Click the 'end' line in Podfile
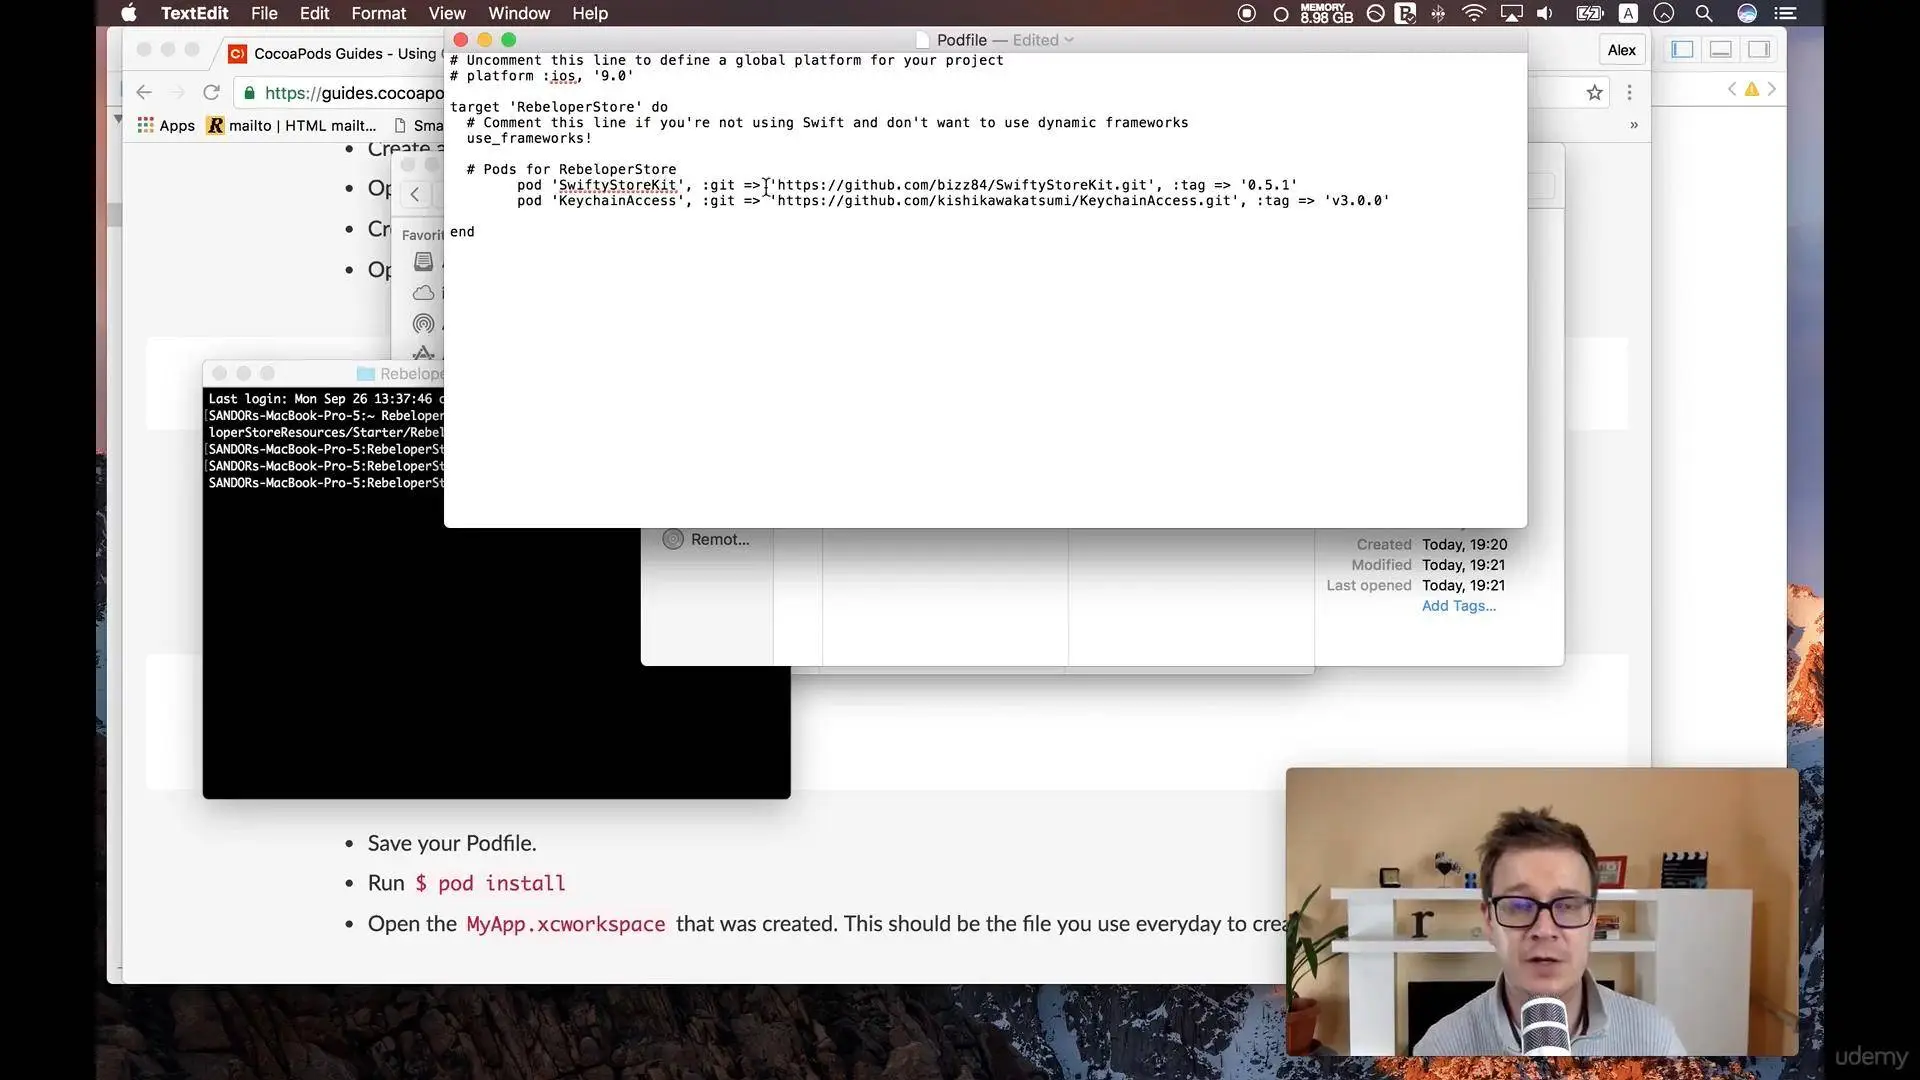1920x1080 pixels. (x=462, y=232)
